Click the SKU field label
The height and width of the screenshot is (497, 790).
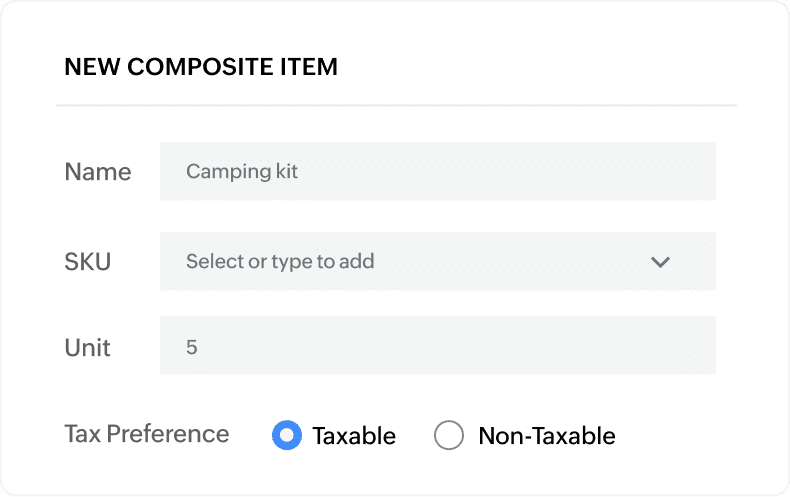(88, 262)
